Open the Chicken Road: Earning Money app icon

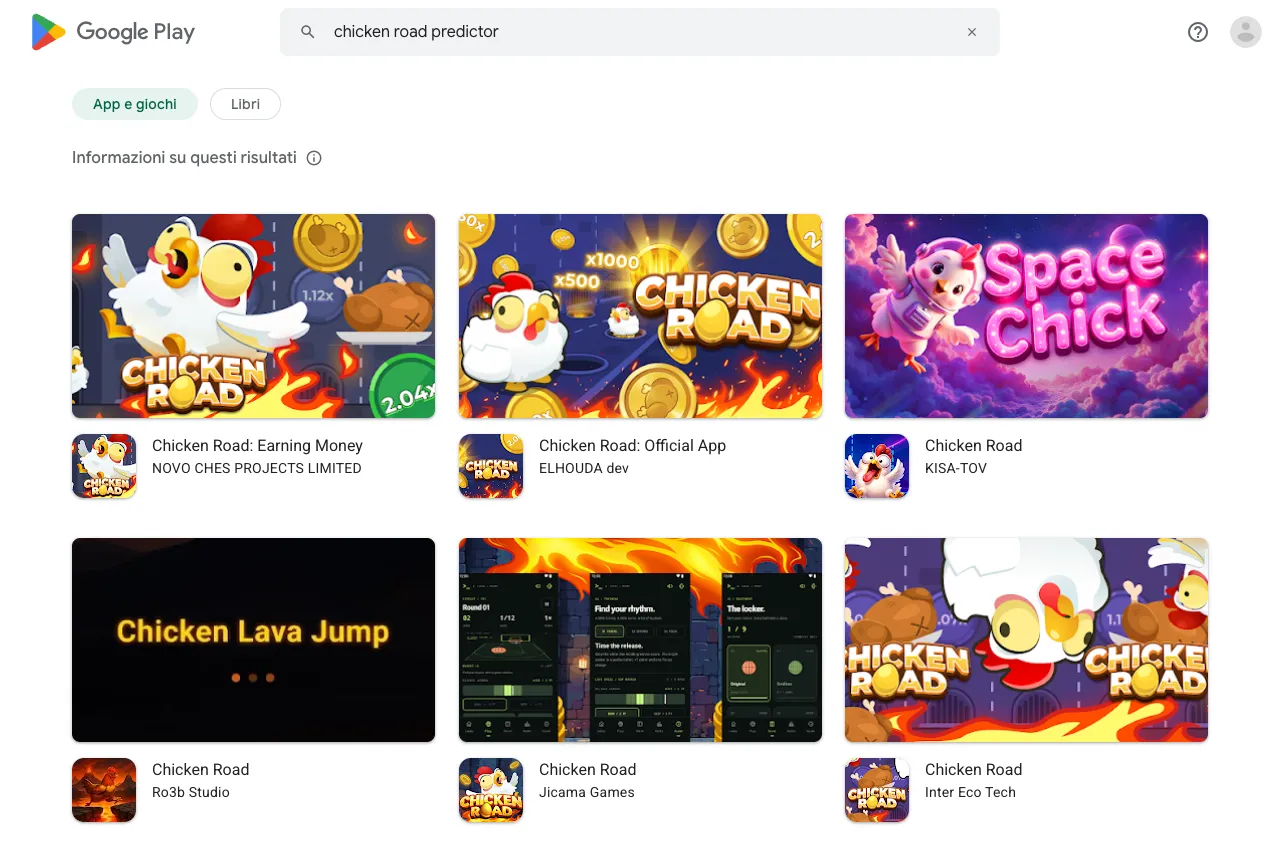[104, 466]
